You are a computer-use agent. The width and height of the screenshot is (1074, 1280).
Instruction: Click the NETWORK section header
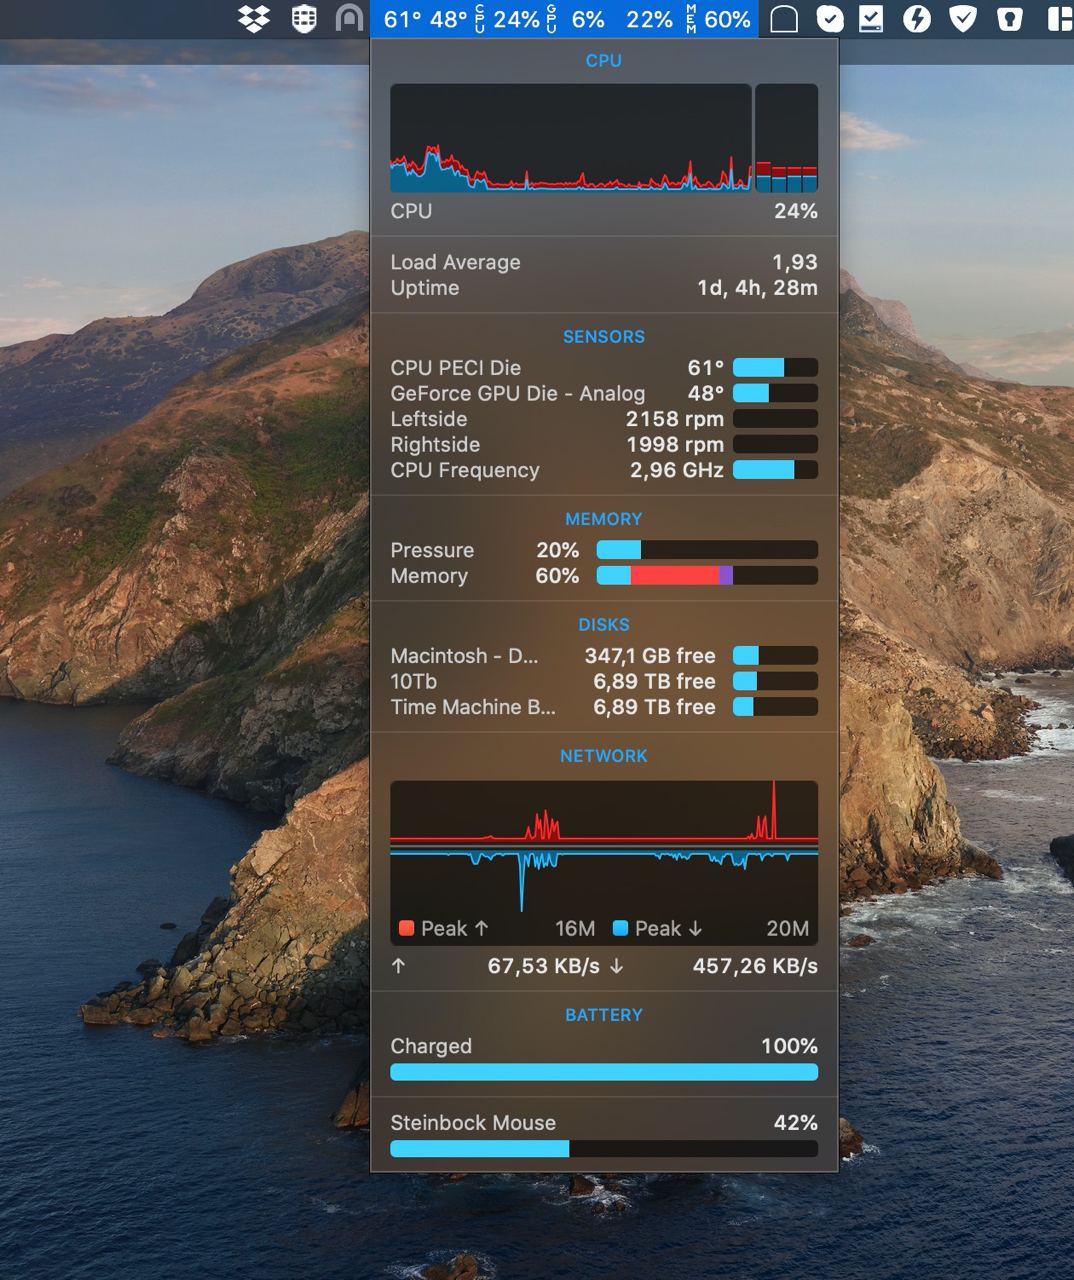[x=604, y=756]
